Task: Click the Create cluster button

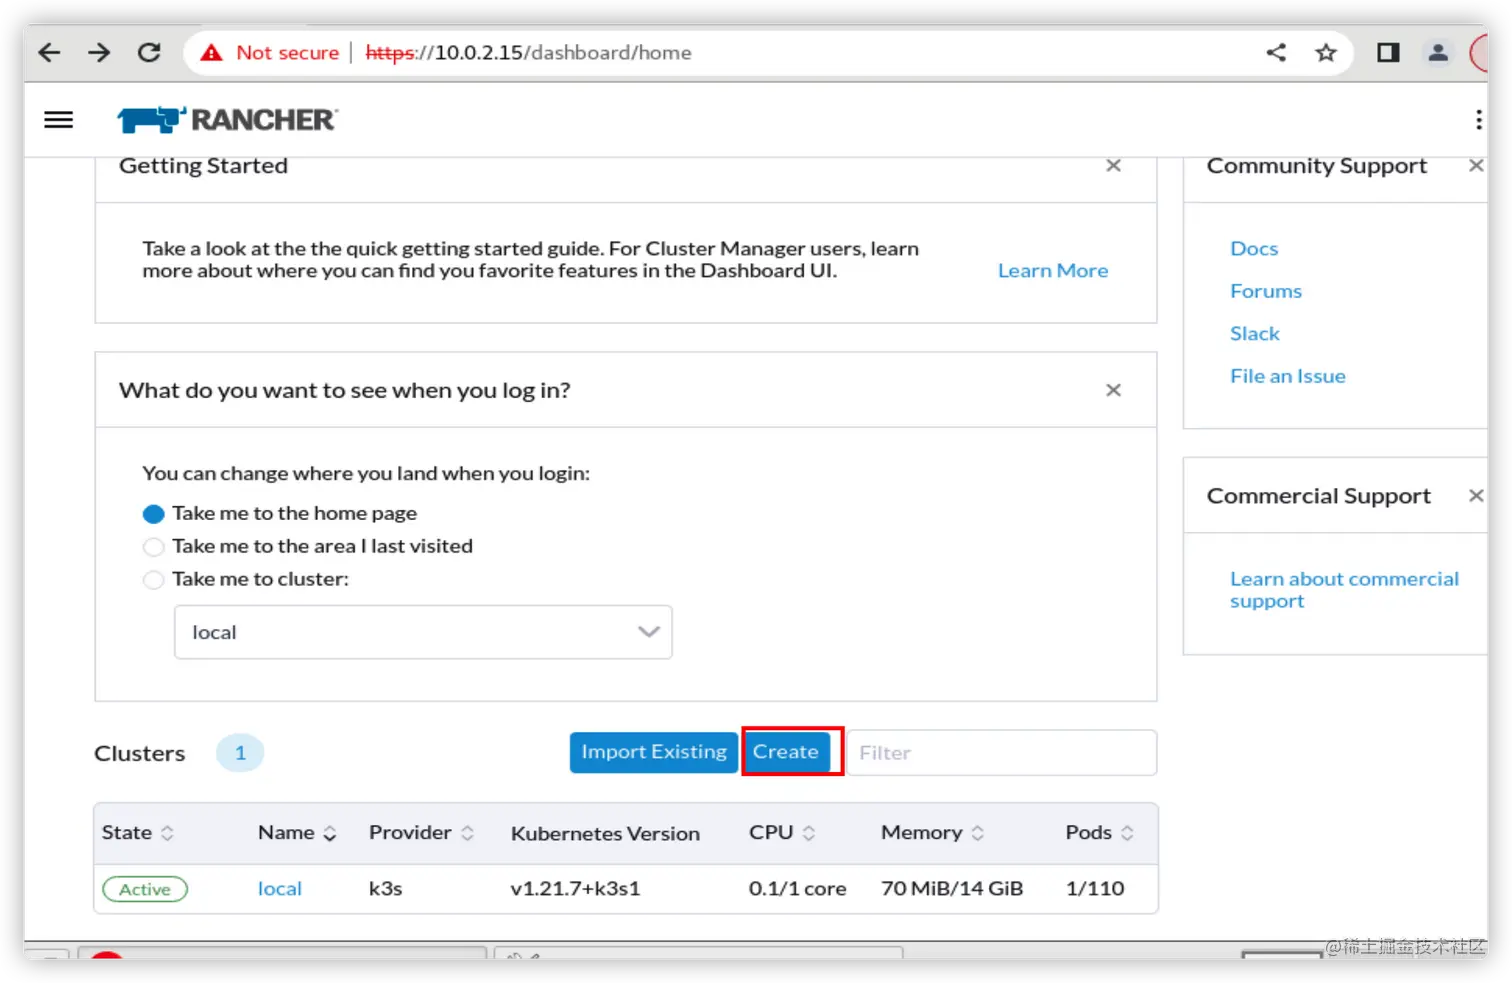Action: coord(786,752)
